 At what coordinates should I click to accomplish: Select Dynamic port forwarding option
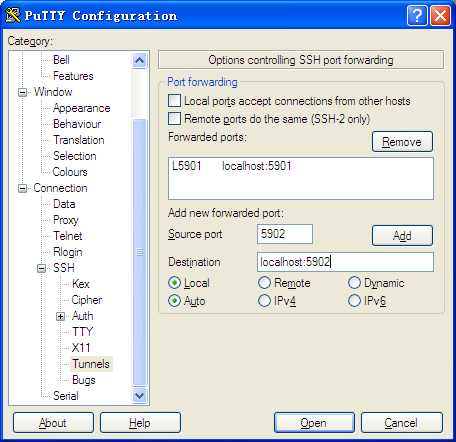[x=354, y=283]
